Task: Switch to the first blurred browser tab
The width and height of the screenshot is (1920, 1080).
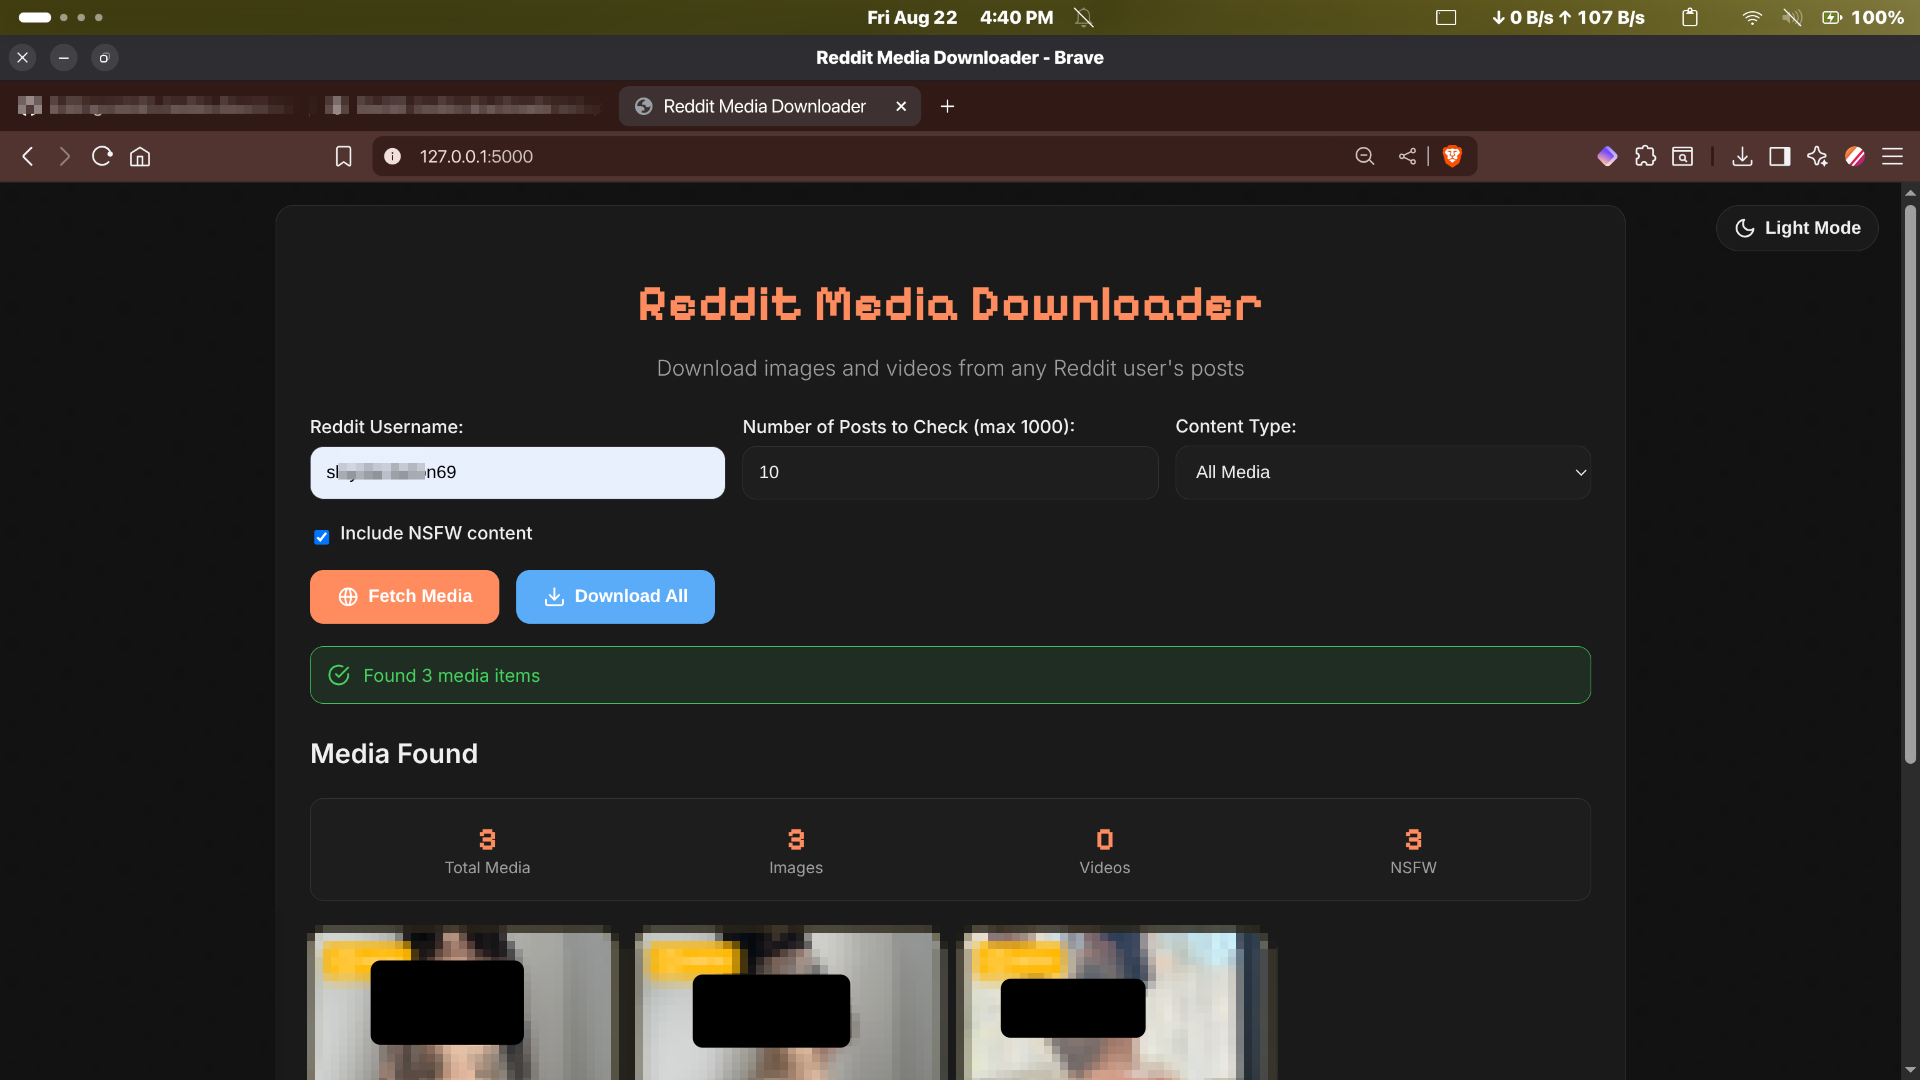Action: [x=155, y=106]
